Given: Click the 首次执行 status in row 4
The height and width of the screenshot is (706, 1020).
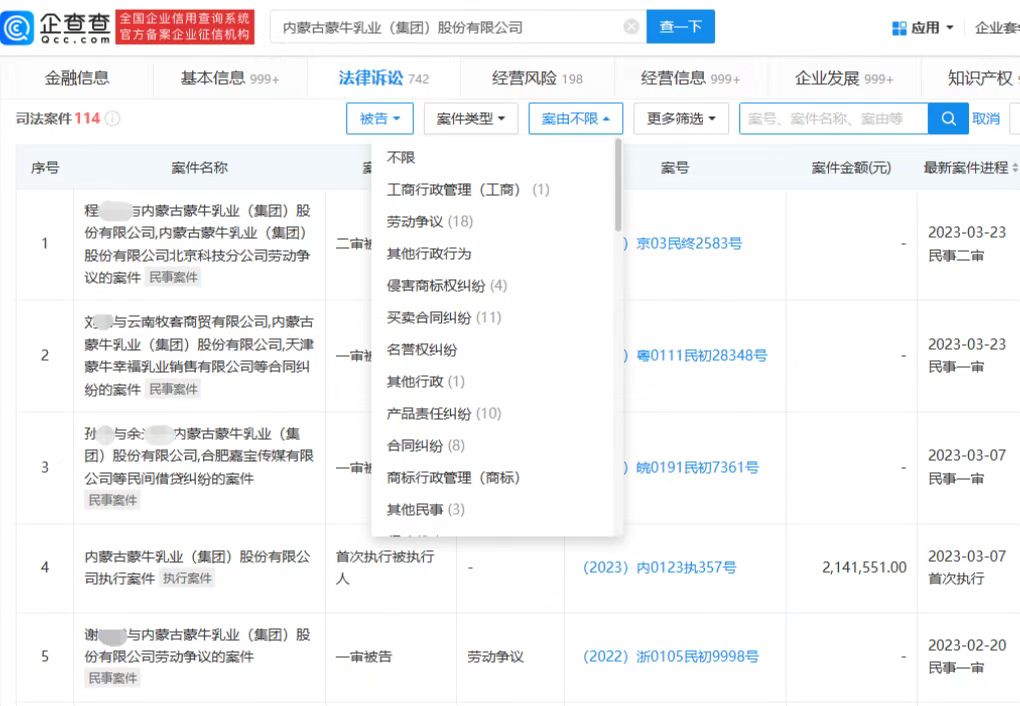Looking at the screenshot, I should tap(956, 578).
